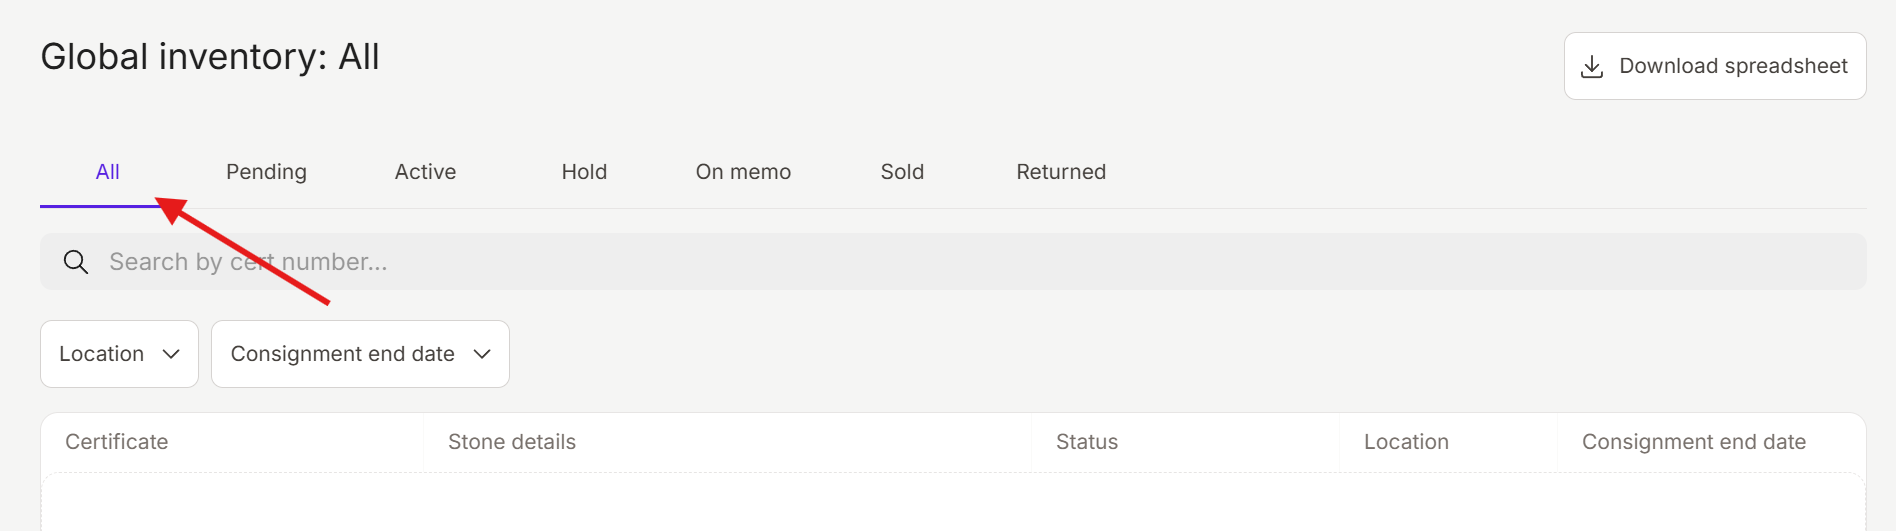Click the magnifying glass search icon
The height and width of the screenshot is (531, 1896).
coord(76,262)
